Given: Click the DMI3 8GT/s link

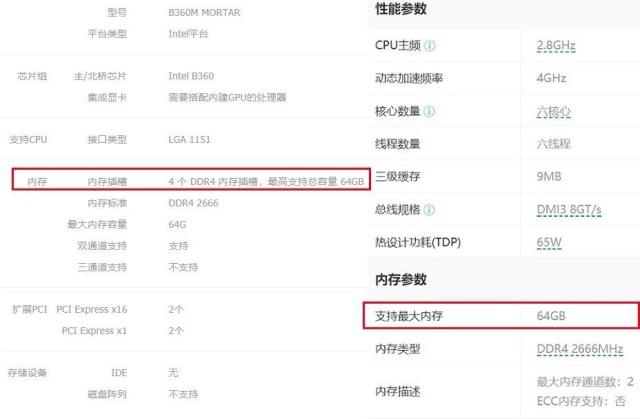Looking at the screenshot, I should click(569, 210).
